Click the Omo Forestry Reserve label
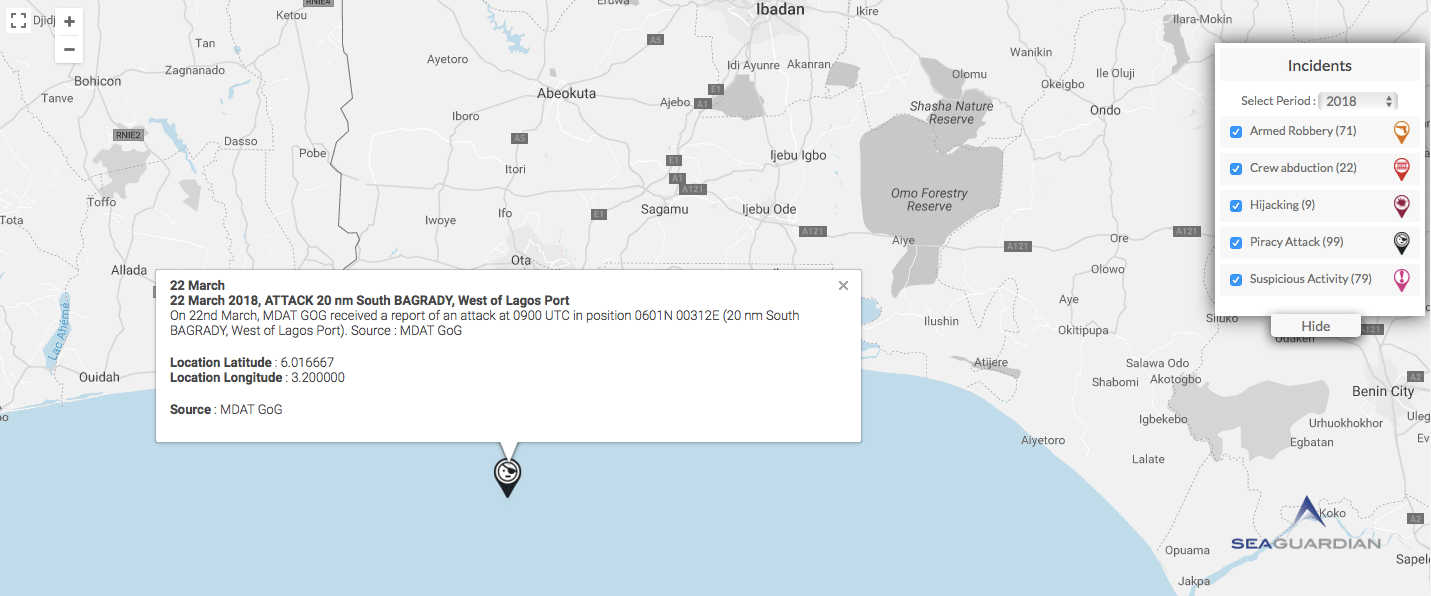This screenshot has height=596, width=1431. [930, 200]
